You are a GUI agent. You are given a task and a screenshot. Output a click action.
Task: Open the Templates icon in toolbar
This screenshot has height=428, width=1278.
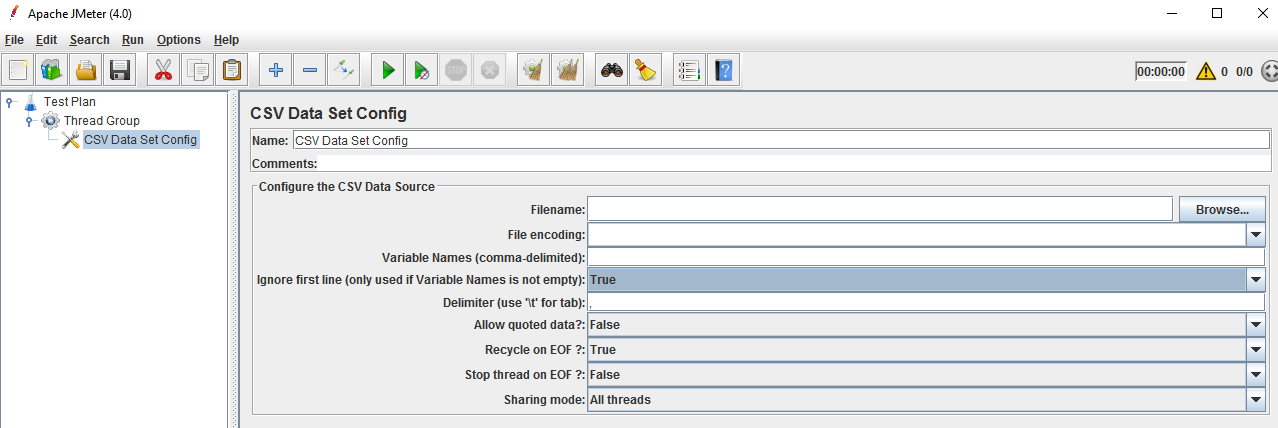(x=51, y=71)
